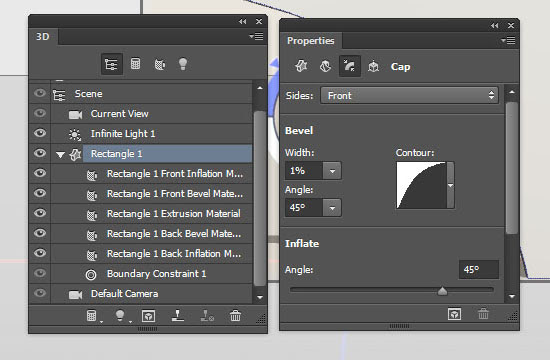Open the Coordinates properties icon
The image size is (550, 360).
pyautogui.click(x=373, y=66)
